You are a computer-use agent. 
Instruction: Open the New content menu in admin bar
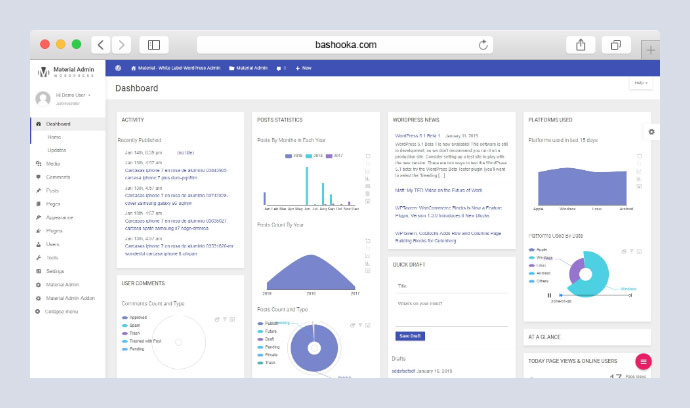coord(304,68)
